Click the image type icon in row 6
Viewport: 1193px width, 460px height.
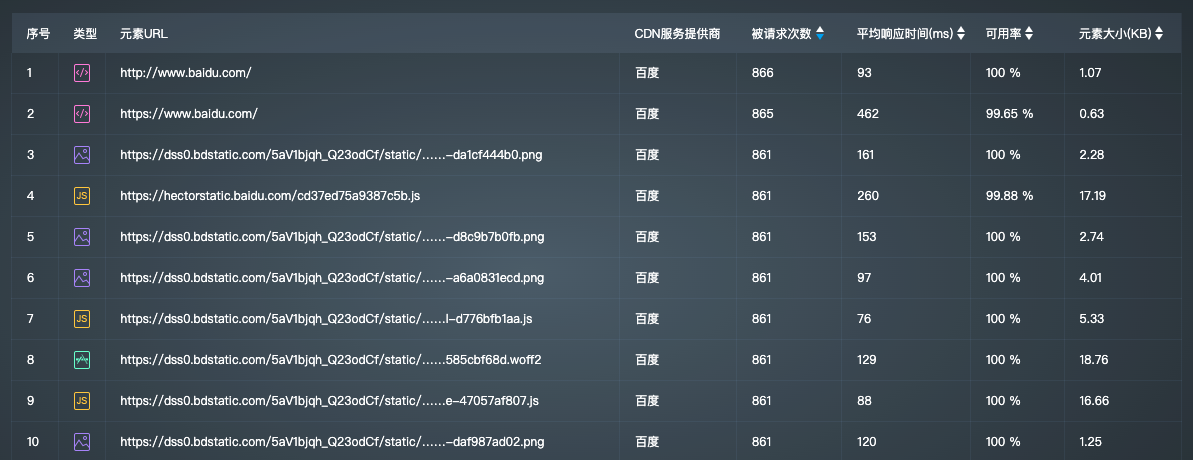pos(81,278)
